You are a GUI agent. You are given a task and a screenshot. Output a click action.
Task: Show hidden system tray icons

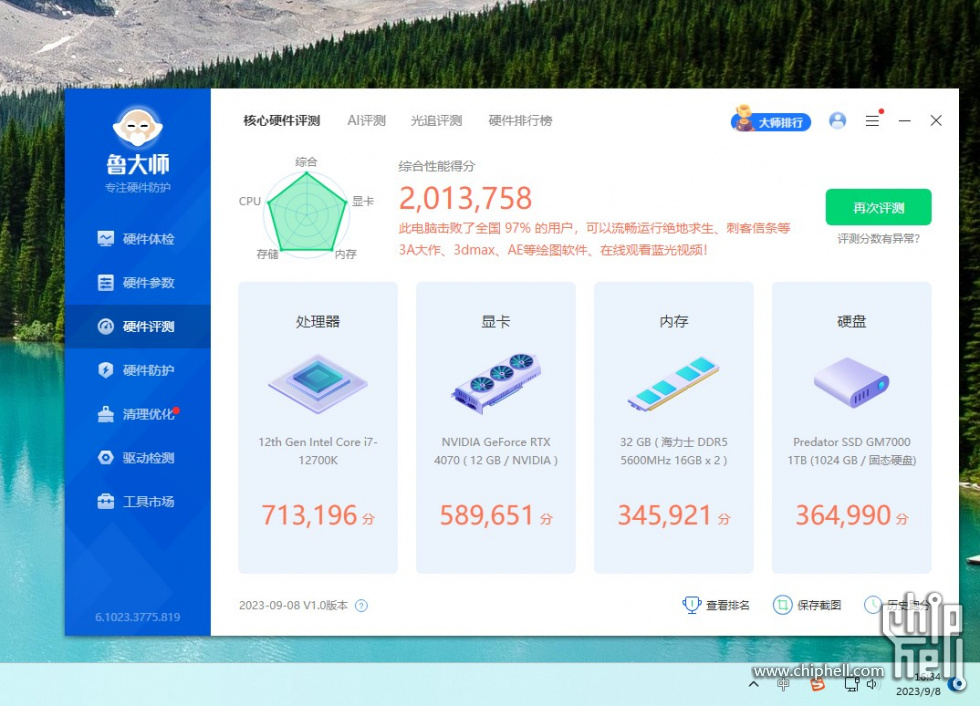pos(754,684)
